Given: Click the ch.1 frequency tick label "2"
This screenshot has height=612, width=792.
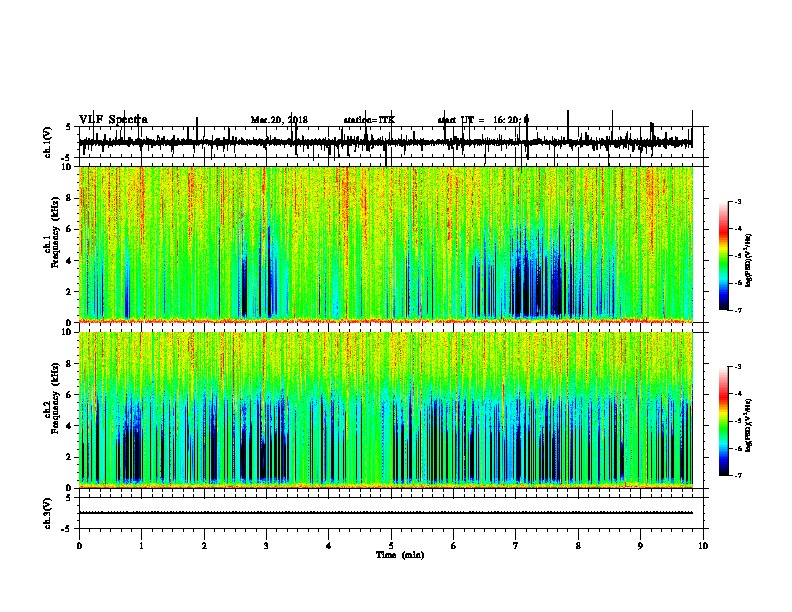Looking at the screenshot, I should click(70, 291).
